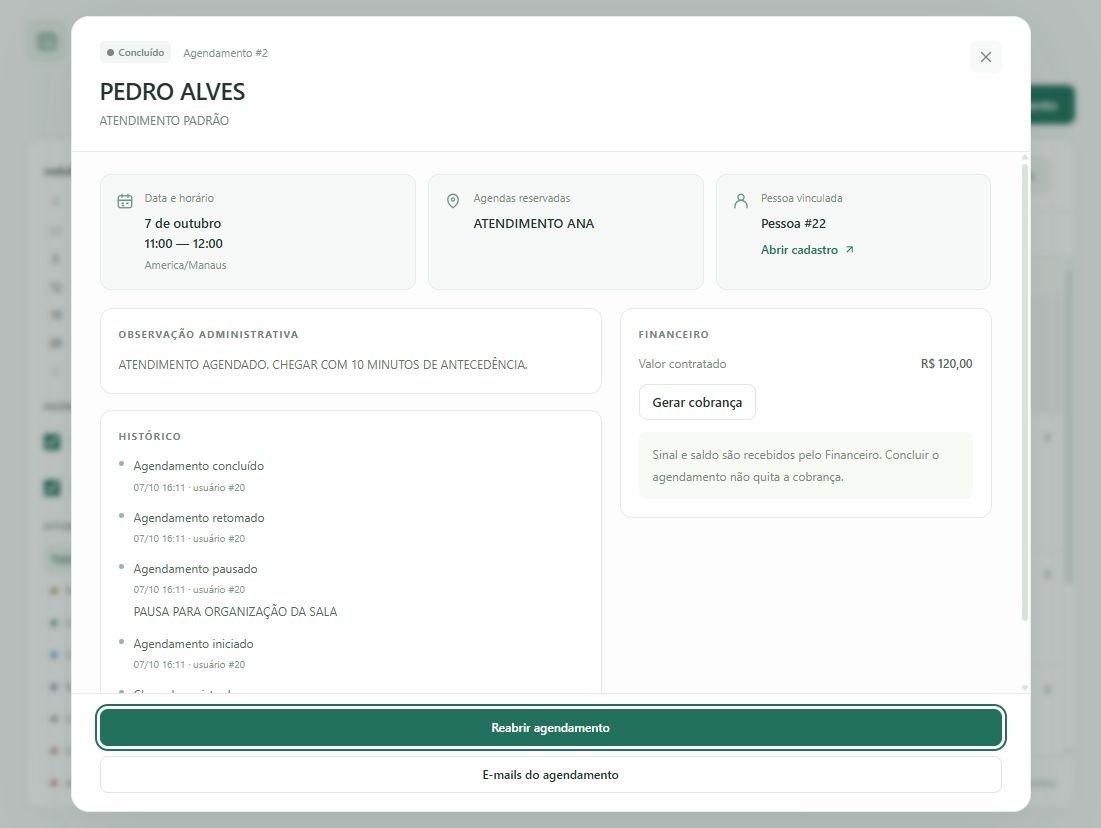
Task: Click America/Manaus timezone text
Action: pyautogui.click(x=185, y=265)
